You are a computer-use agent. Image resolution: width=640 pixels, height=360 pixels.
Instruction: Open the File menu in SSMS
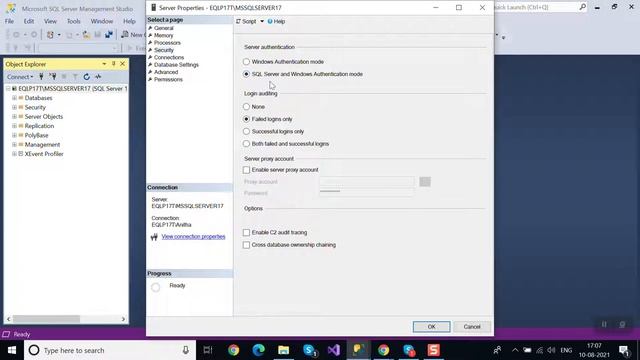pos(9,21)
